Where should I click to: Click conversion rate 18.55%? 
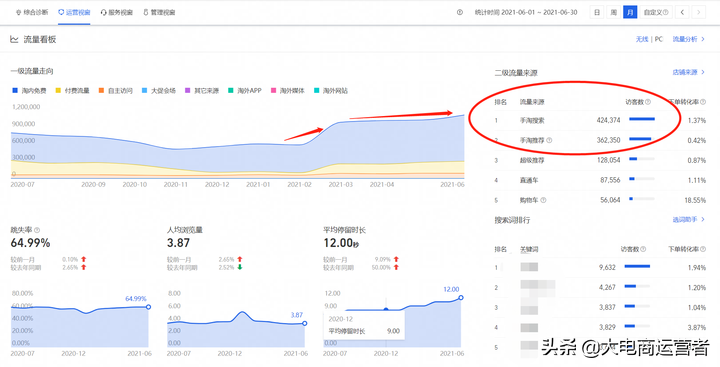point(694,200)
